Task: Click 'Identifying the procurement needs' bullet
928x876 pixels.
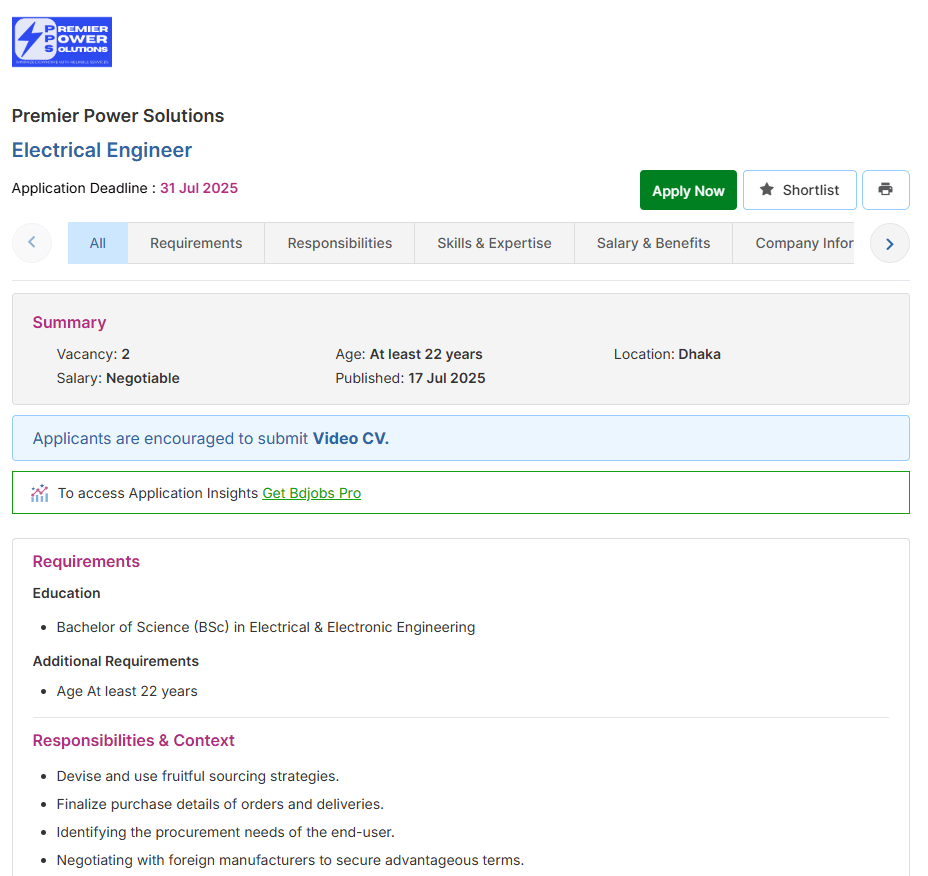Action: click(x=225, y=832)
